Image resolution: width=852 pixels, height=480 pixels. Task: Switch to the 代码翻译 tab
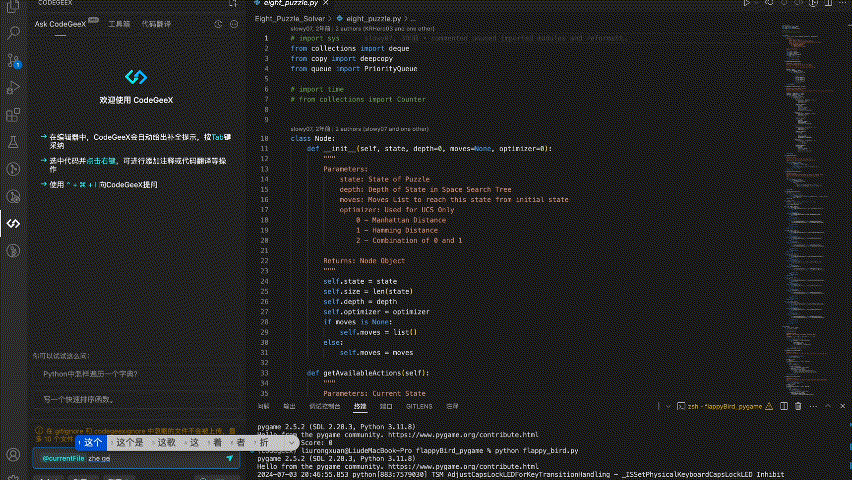156,22
